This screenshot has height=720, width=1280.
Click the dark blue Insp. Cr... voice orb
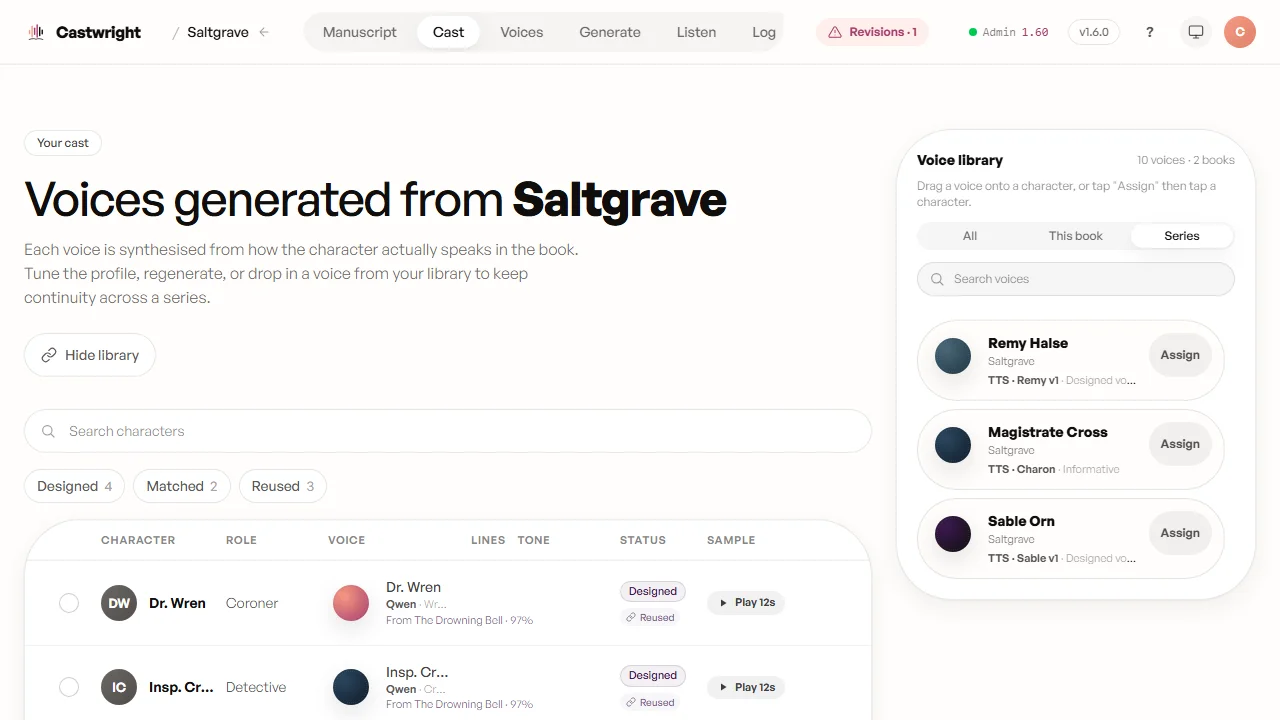tap(351, 687)
